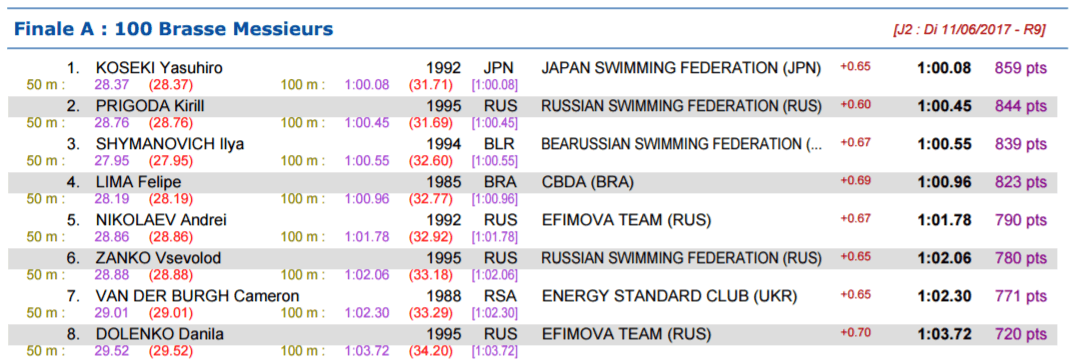Viewport: 1070px width, 364px height.
Task: Click the 844 pts score
Action: click(1021, 107)
